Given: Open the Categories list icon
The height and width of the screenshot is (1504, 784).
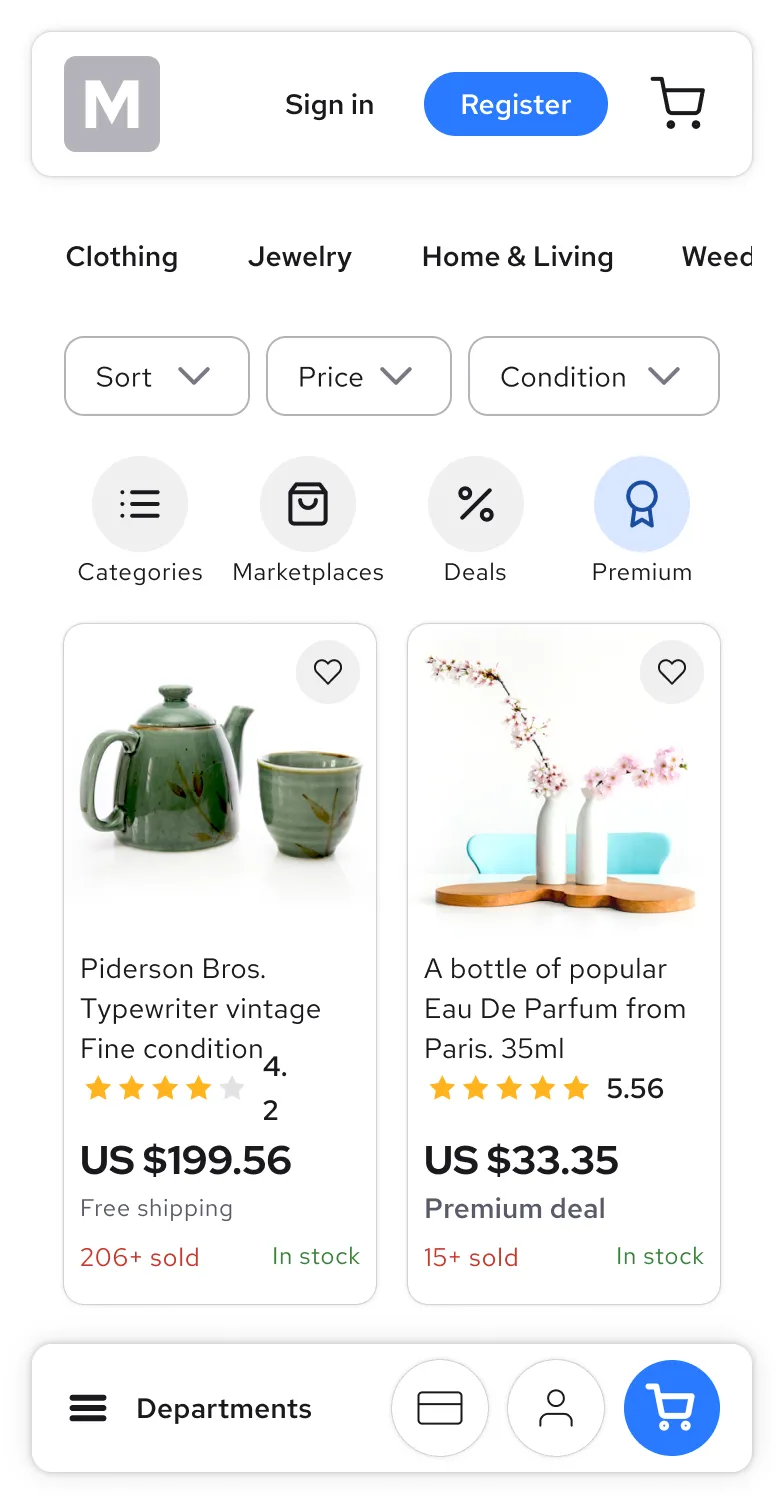Looking at the screenshot, I should [x=140, y=504].
